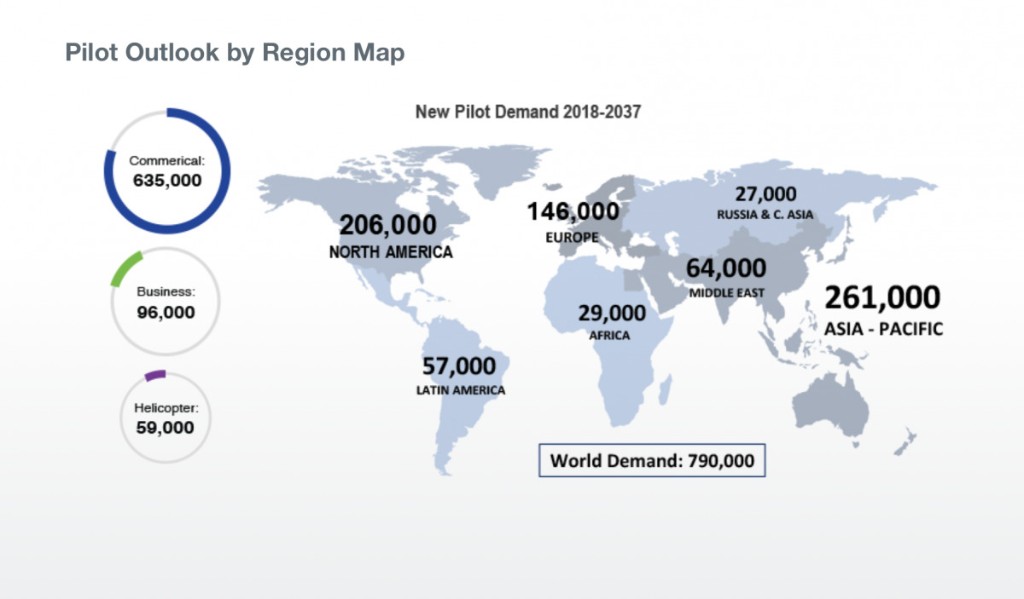Click the Russia & C. Asia 27,000 figure
Image resolution: width=1024 pixels, height=599 pixels.
tap(765, 194)
